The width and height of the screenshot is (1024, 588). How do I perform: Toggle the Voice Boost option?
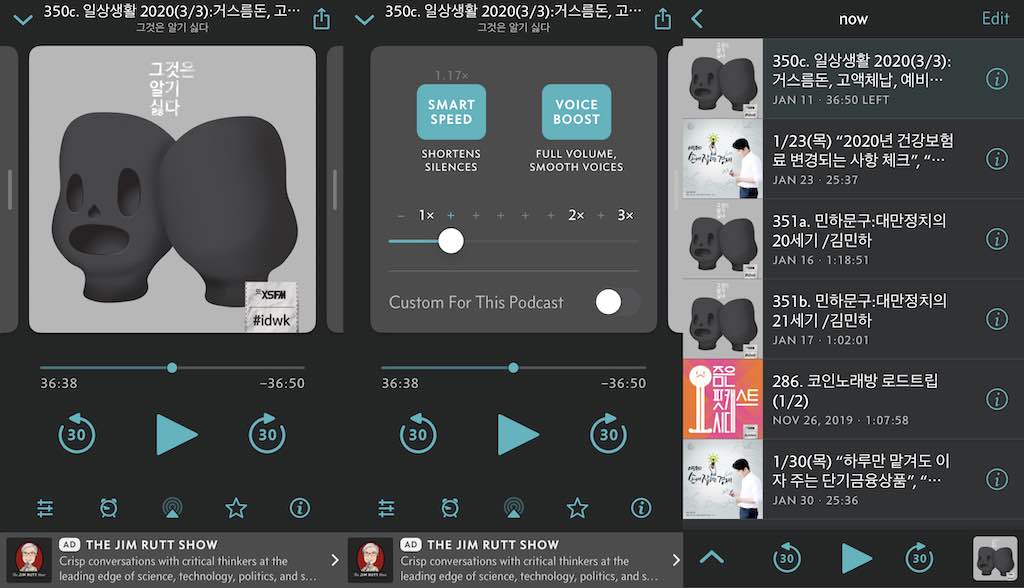(x=576, y=112)
